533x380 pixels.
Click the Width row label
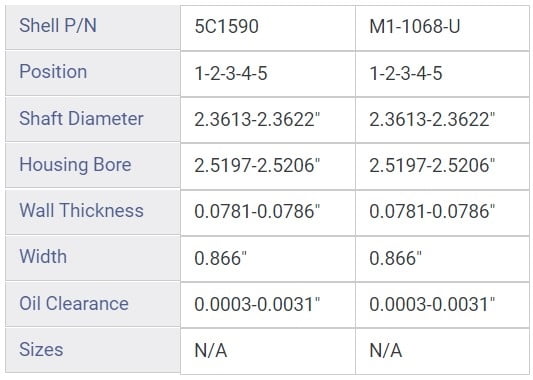(x=43, y=256)
